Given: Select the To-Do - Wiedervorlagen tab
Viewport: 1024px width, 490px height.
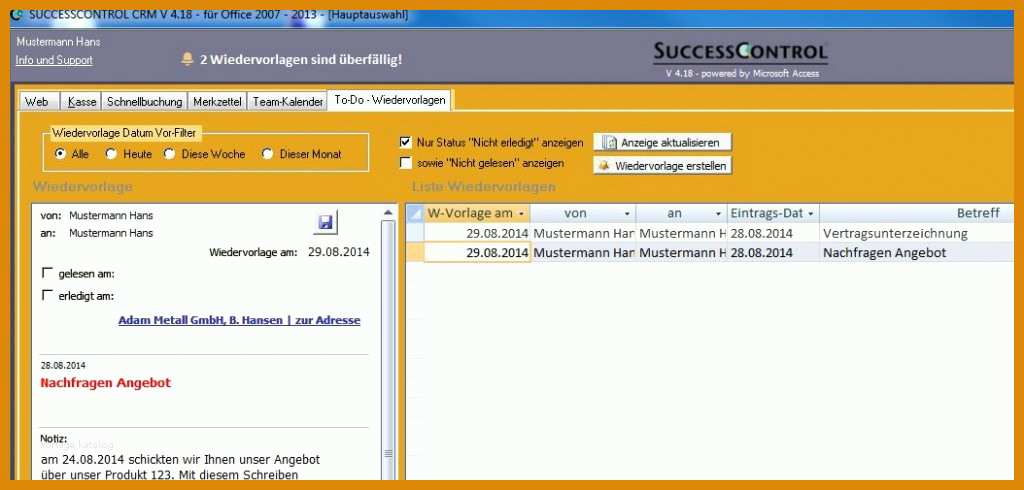Looking at the screenshot, I should pos(390,100).
